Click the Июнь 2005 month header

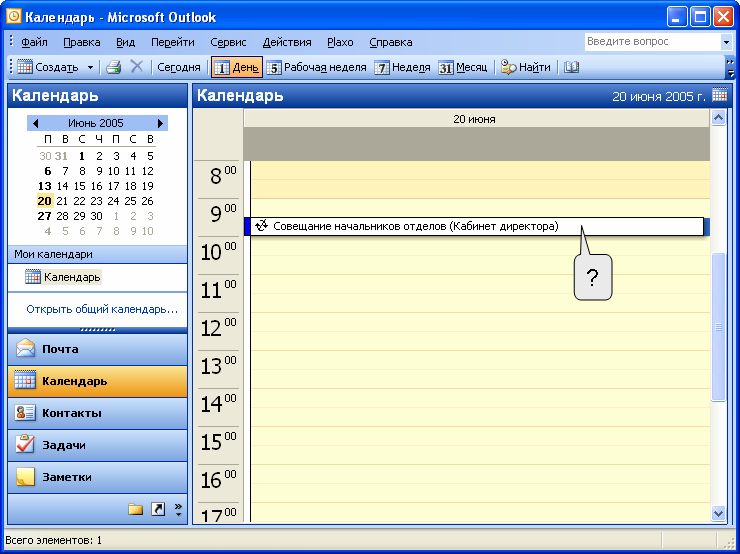(x=96, y=123)
